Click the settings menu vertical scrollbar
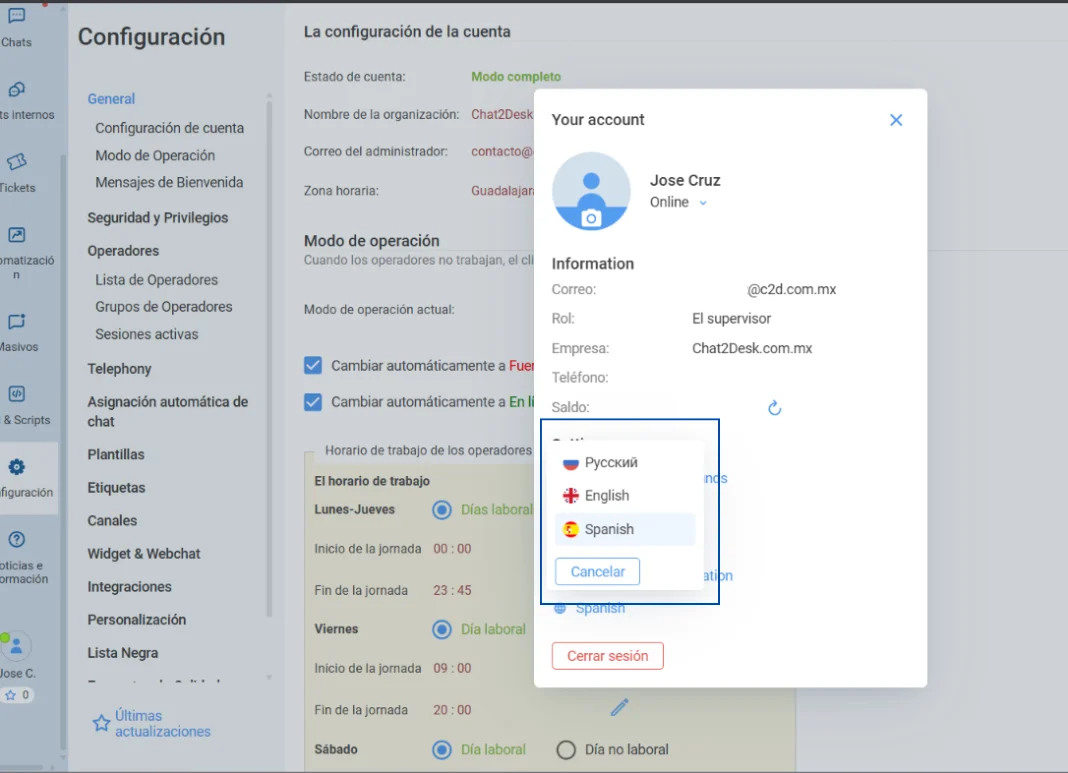This screenshot has height=773, width=1068. 269,358
